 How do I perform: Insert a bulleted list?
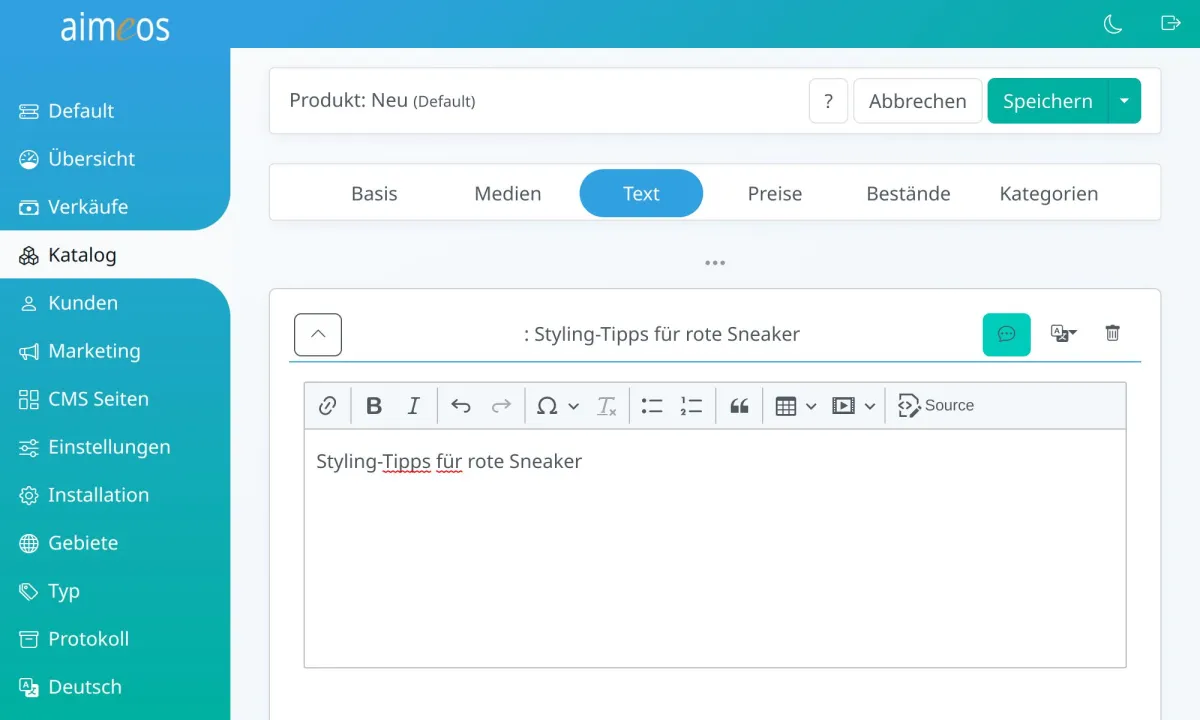[651, 405]
